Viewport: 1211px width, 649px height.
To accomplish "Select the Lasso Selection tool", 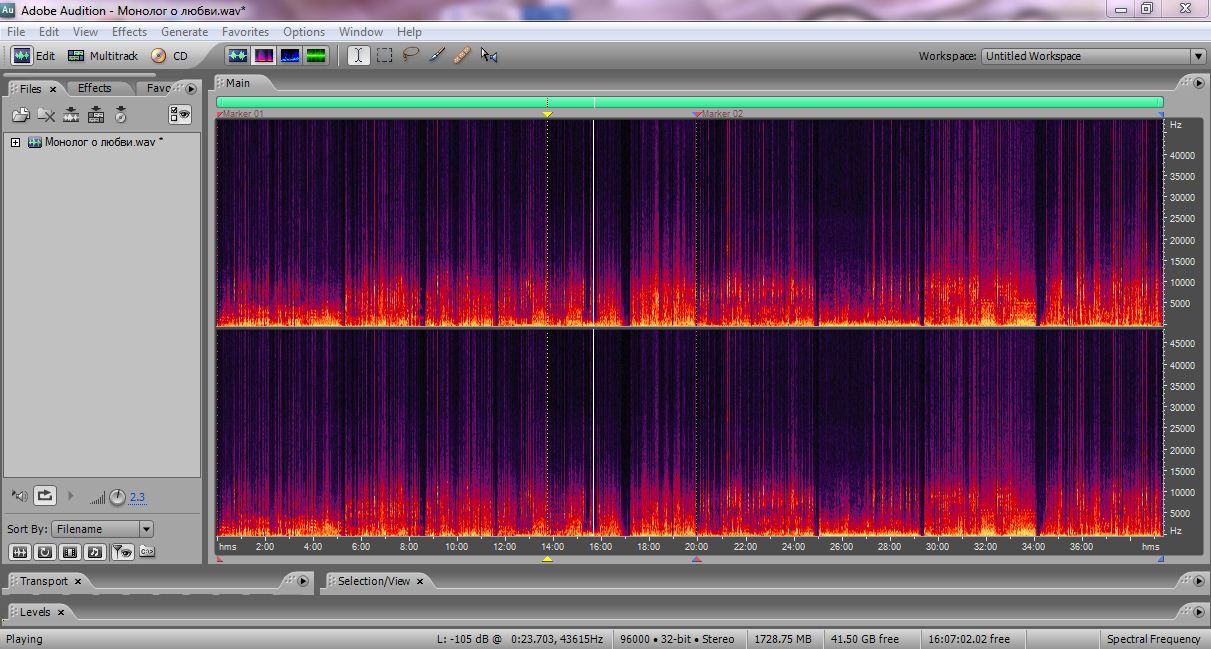I will tap(410, 56).
